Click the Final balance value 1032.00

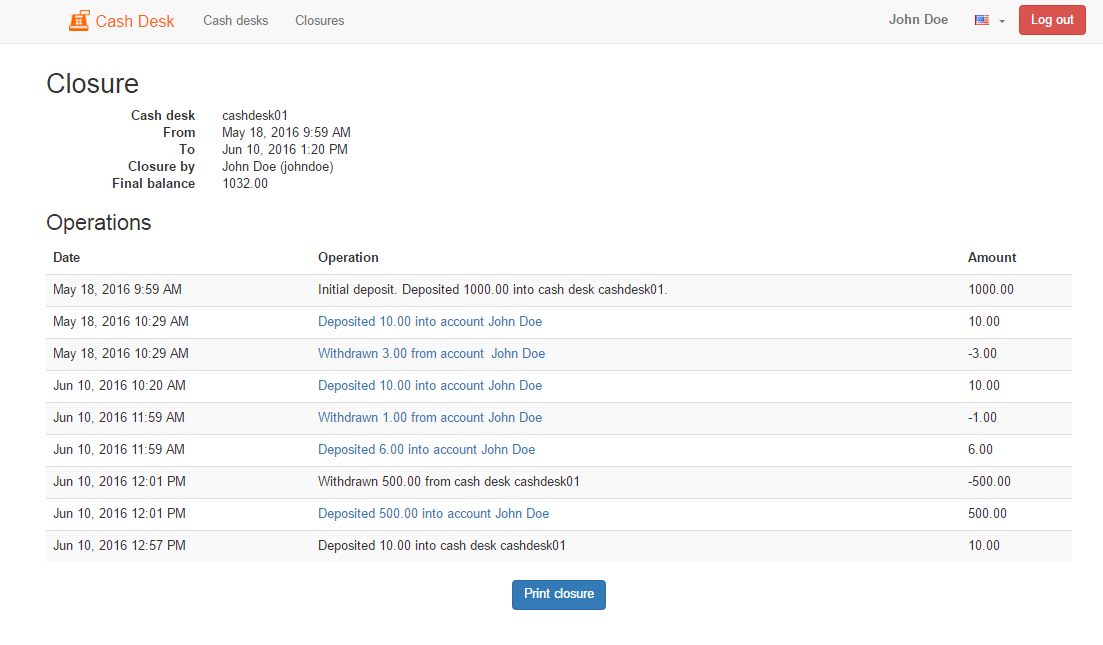[x=245, y=184]
